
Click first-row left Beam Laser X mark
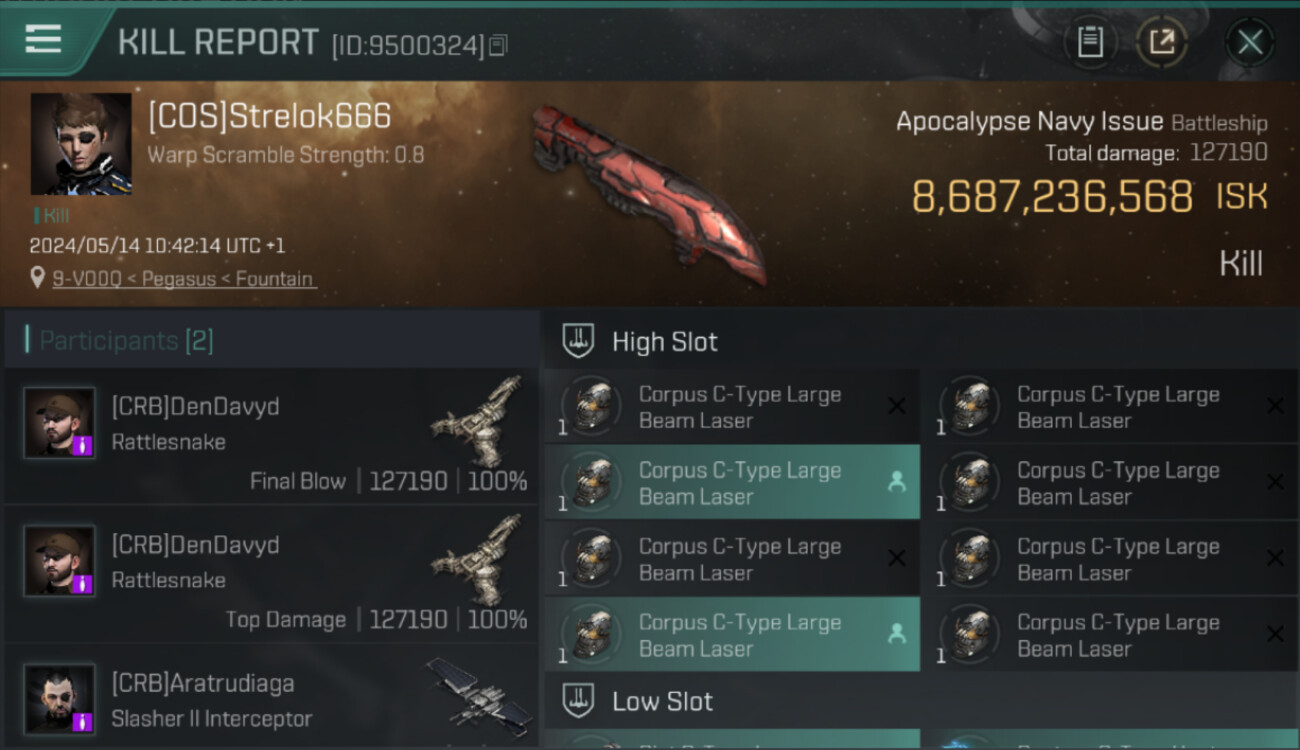pos(897,405)
